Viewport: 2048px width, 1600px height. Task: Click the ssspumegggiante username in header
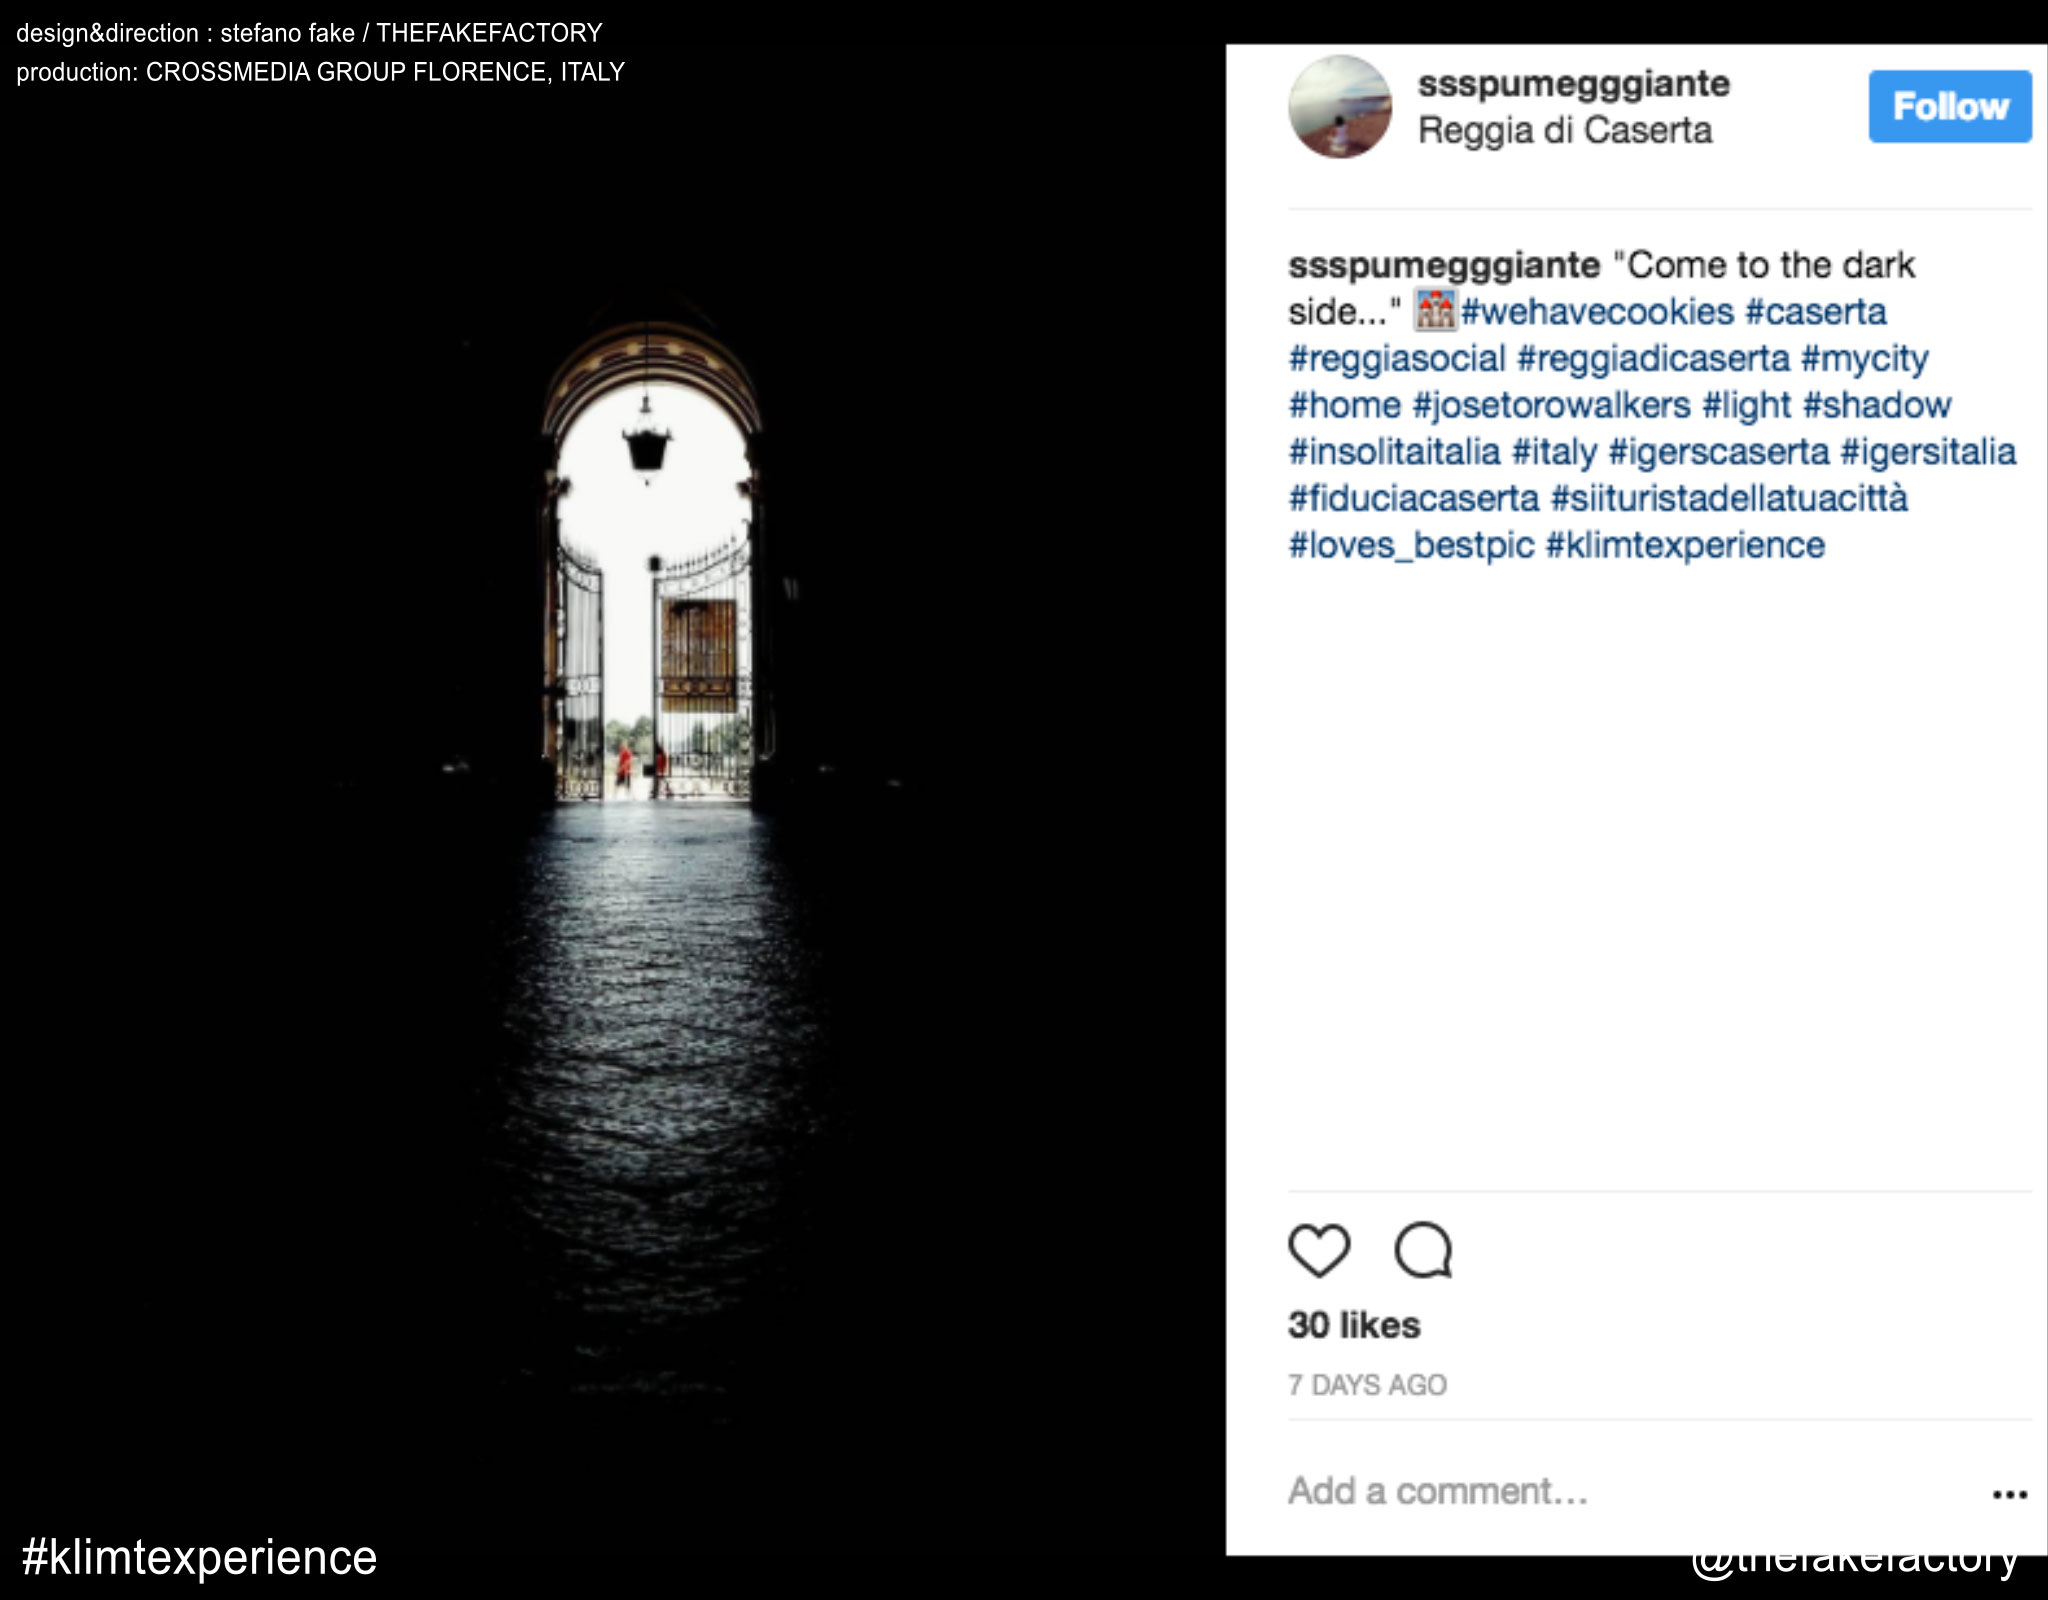[1574, 84]
